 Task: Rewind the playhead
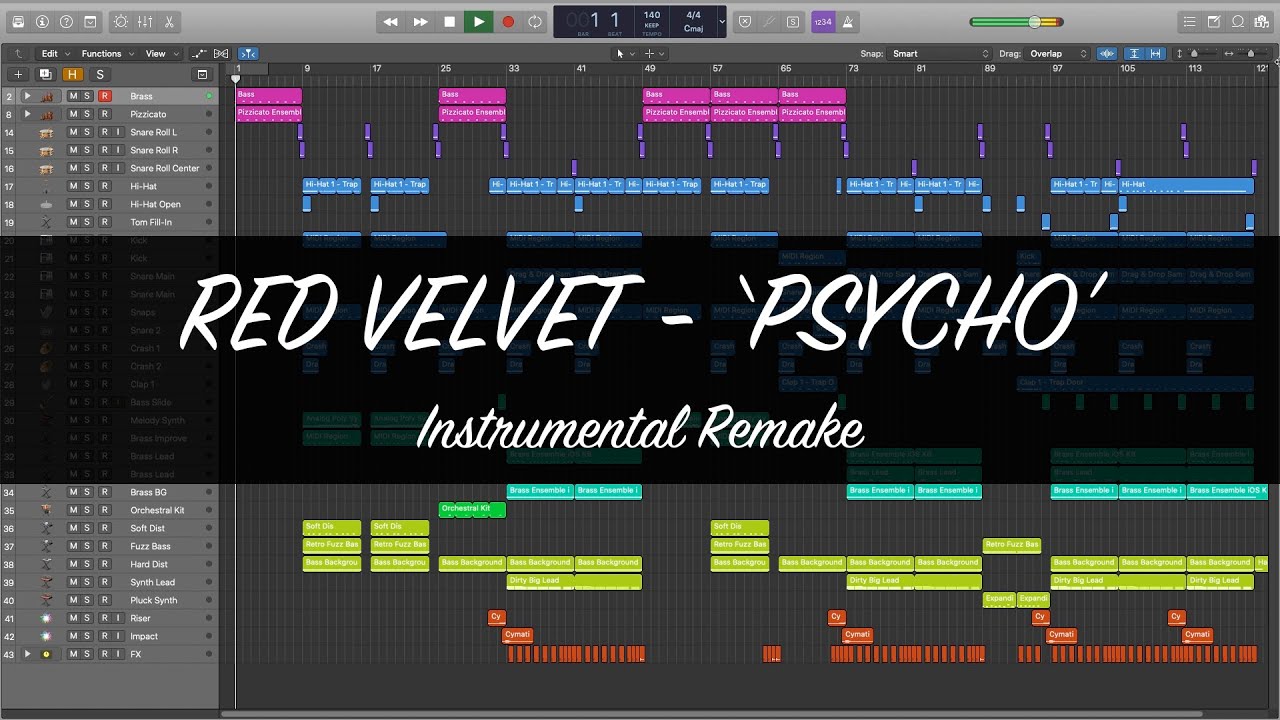(391, 21)
